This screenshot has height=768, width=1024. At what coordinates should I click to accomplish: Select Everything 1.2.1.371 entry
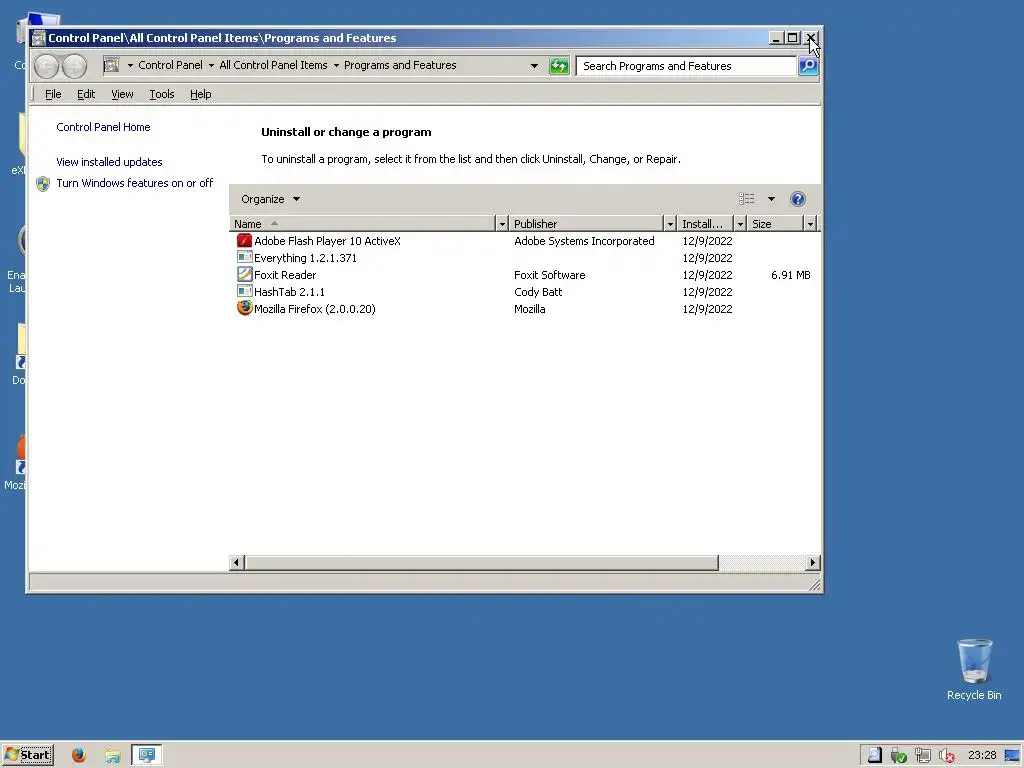(305, 258)
